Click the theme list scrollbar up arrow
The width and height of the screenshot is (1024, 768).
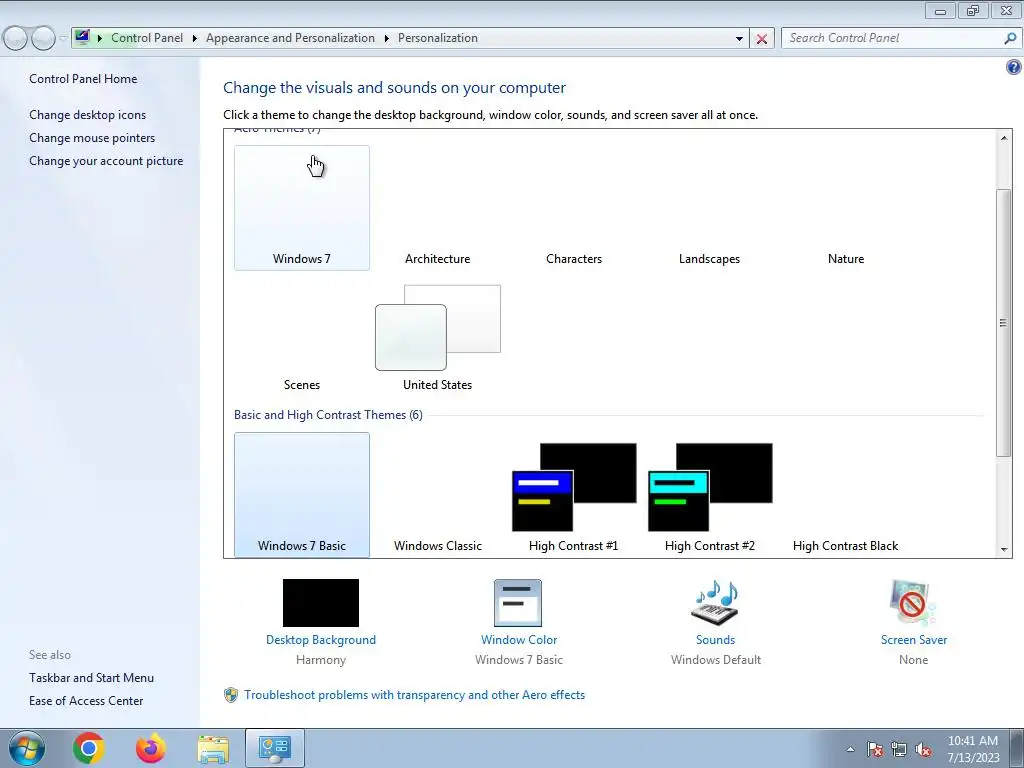pos(1004,138)
